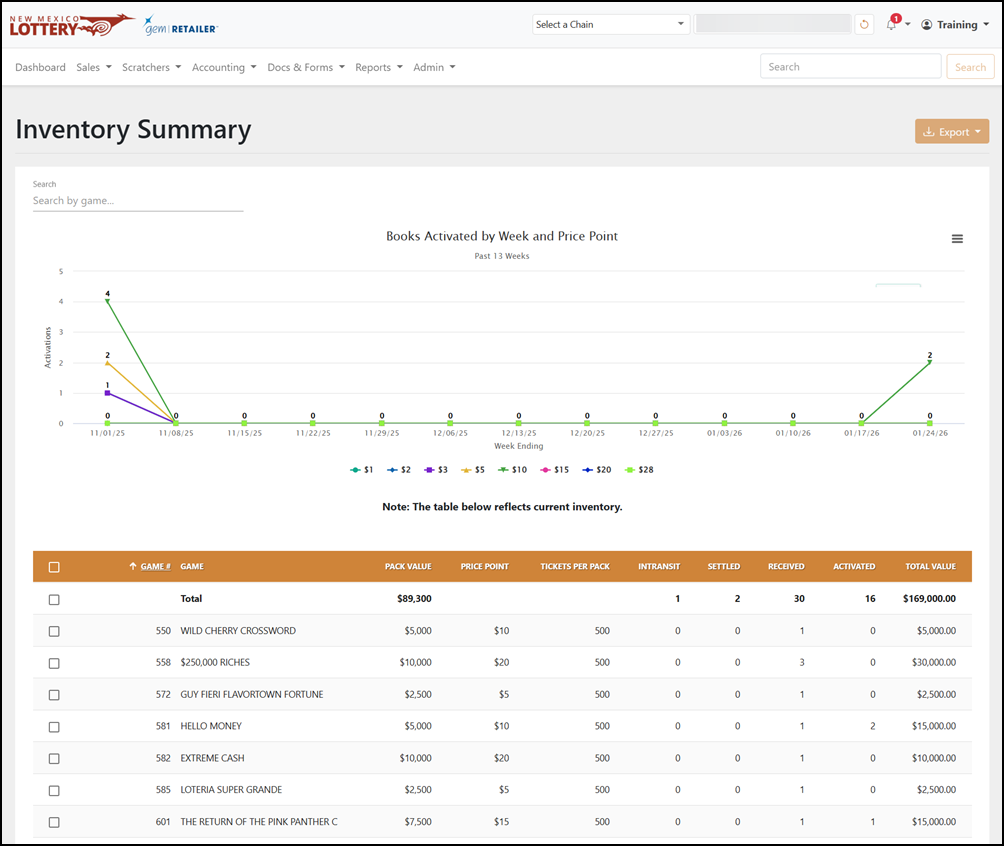
Task: Click the refresh icon beside chain selector
Action: (x=864, y=24)
